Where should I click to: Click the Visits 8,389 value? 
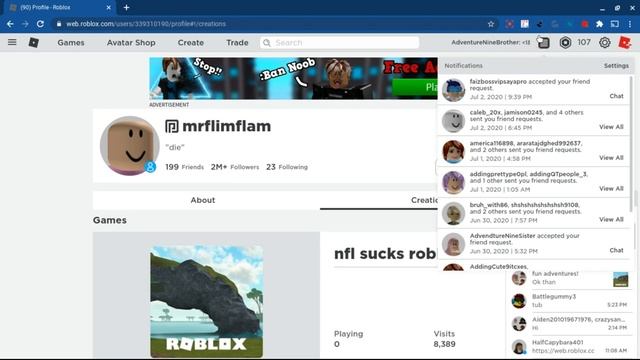444,344
